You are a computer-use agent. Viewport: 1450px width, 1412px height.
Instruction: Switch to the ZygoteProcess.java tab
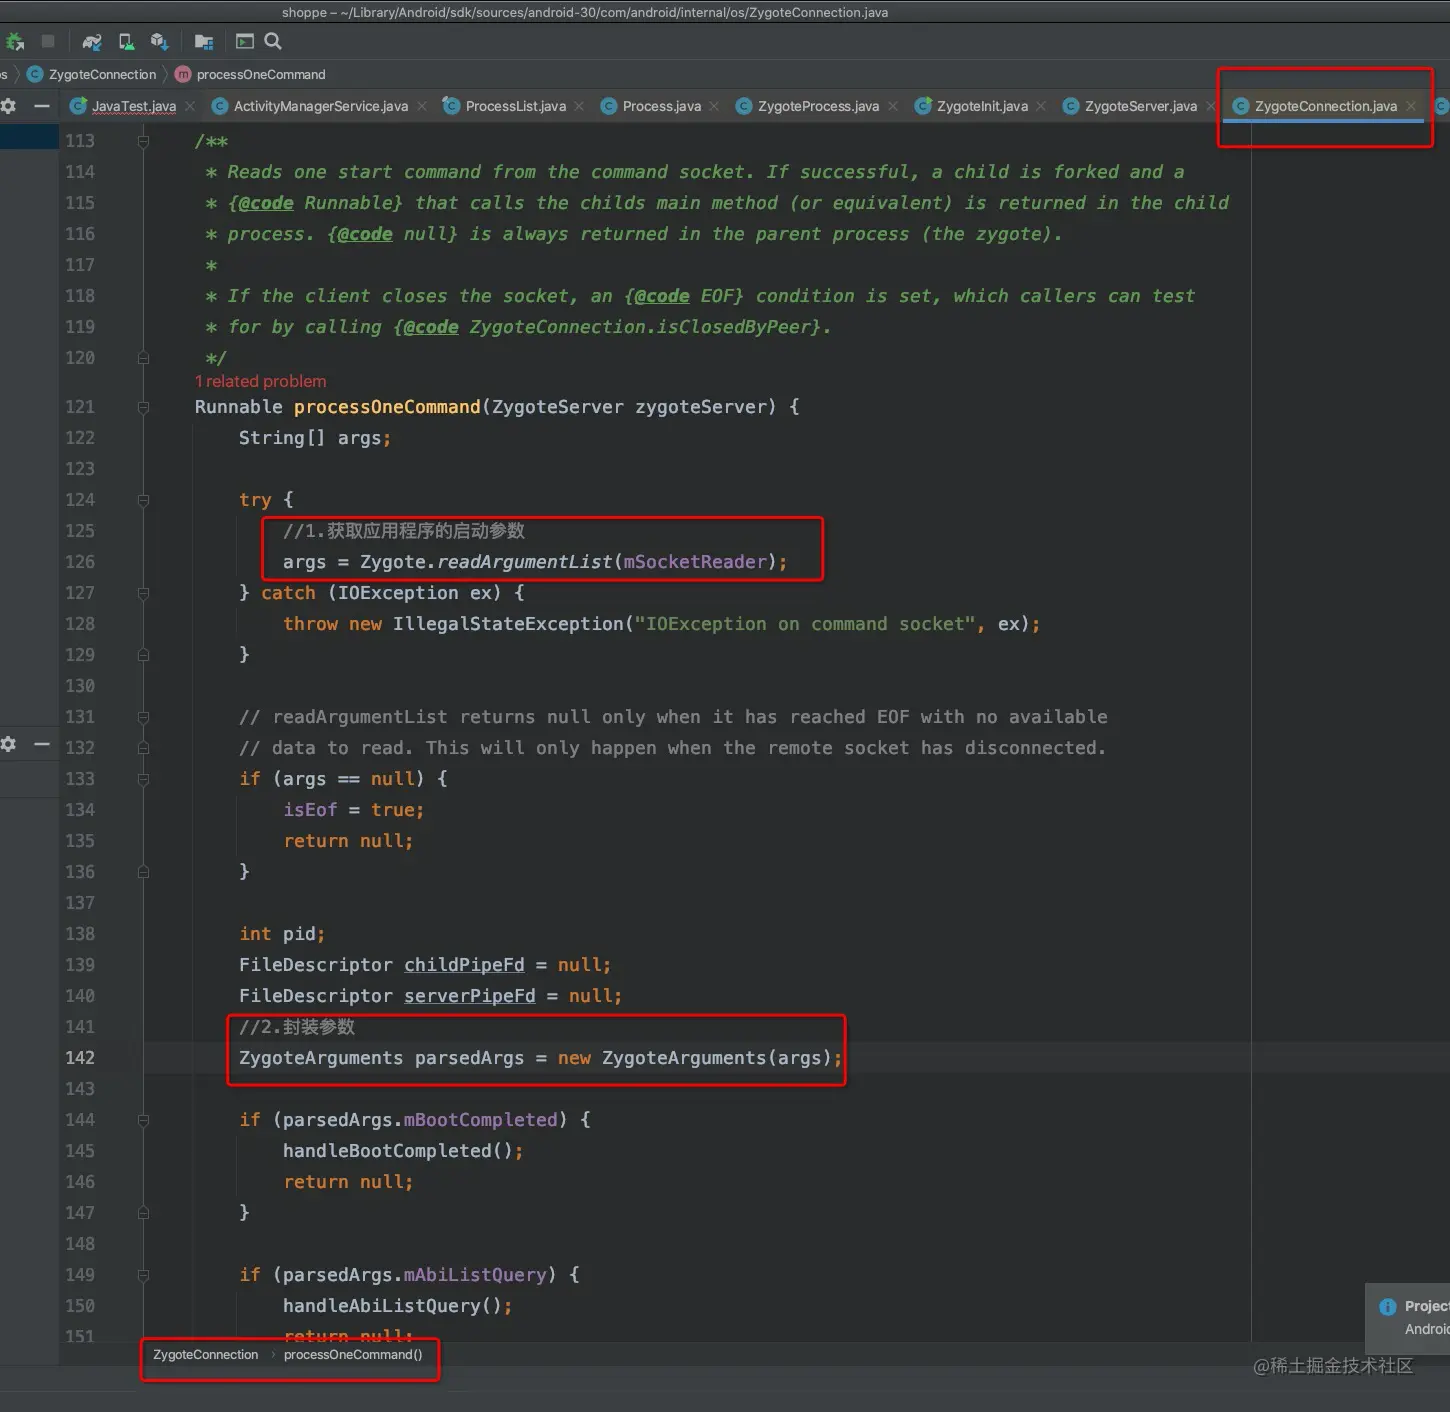point(818,106)
